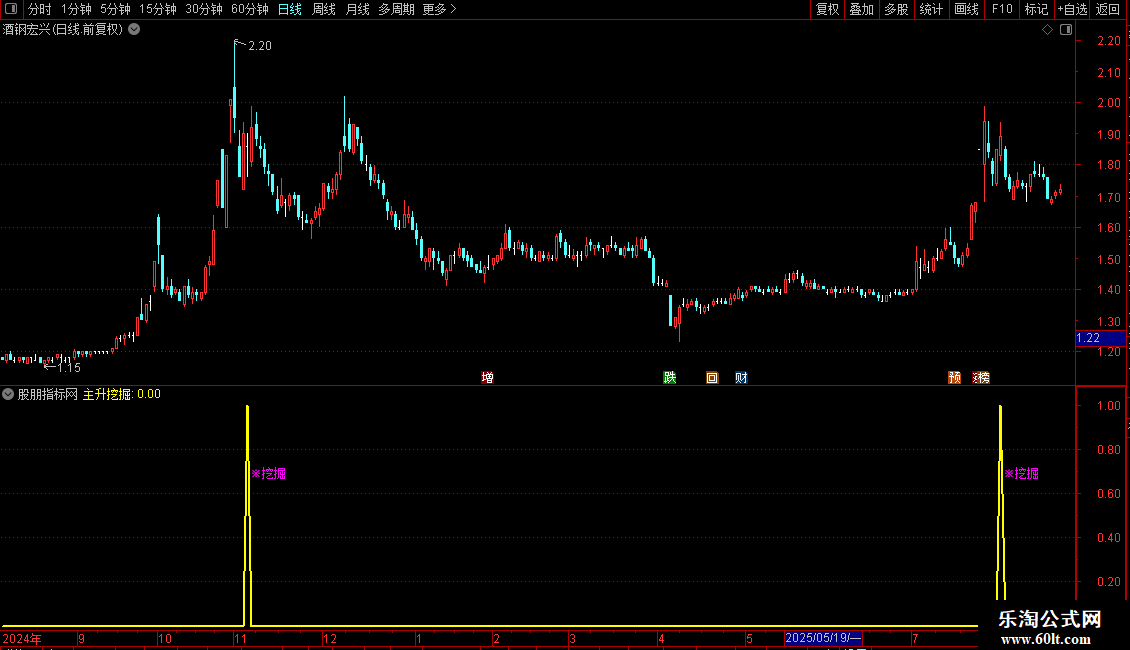Click the 2024年 label on time axis
Screen dimensions: 1130x650
[22, 638]
